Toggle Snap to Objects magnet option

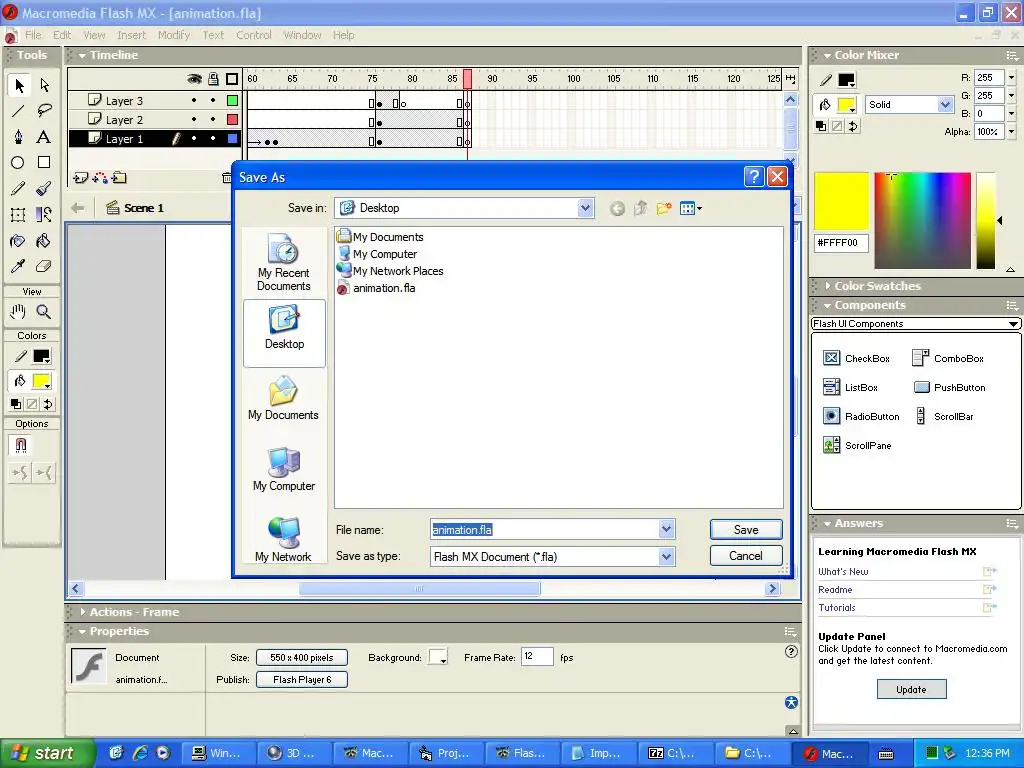(20, 445)
